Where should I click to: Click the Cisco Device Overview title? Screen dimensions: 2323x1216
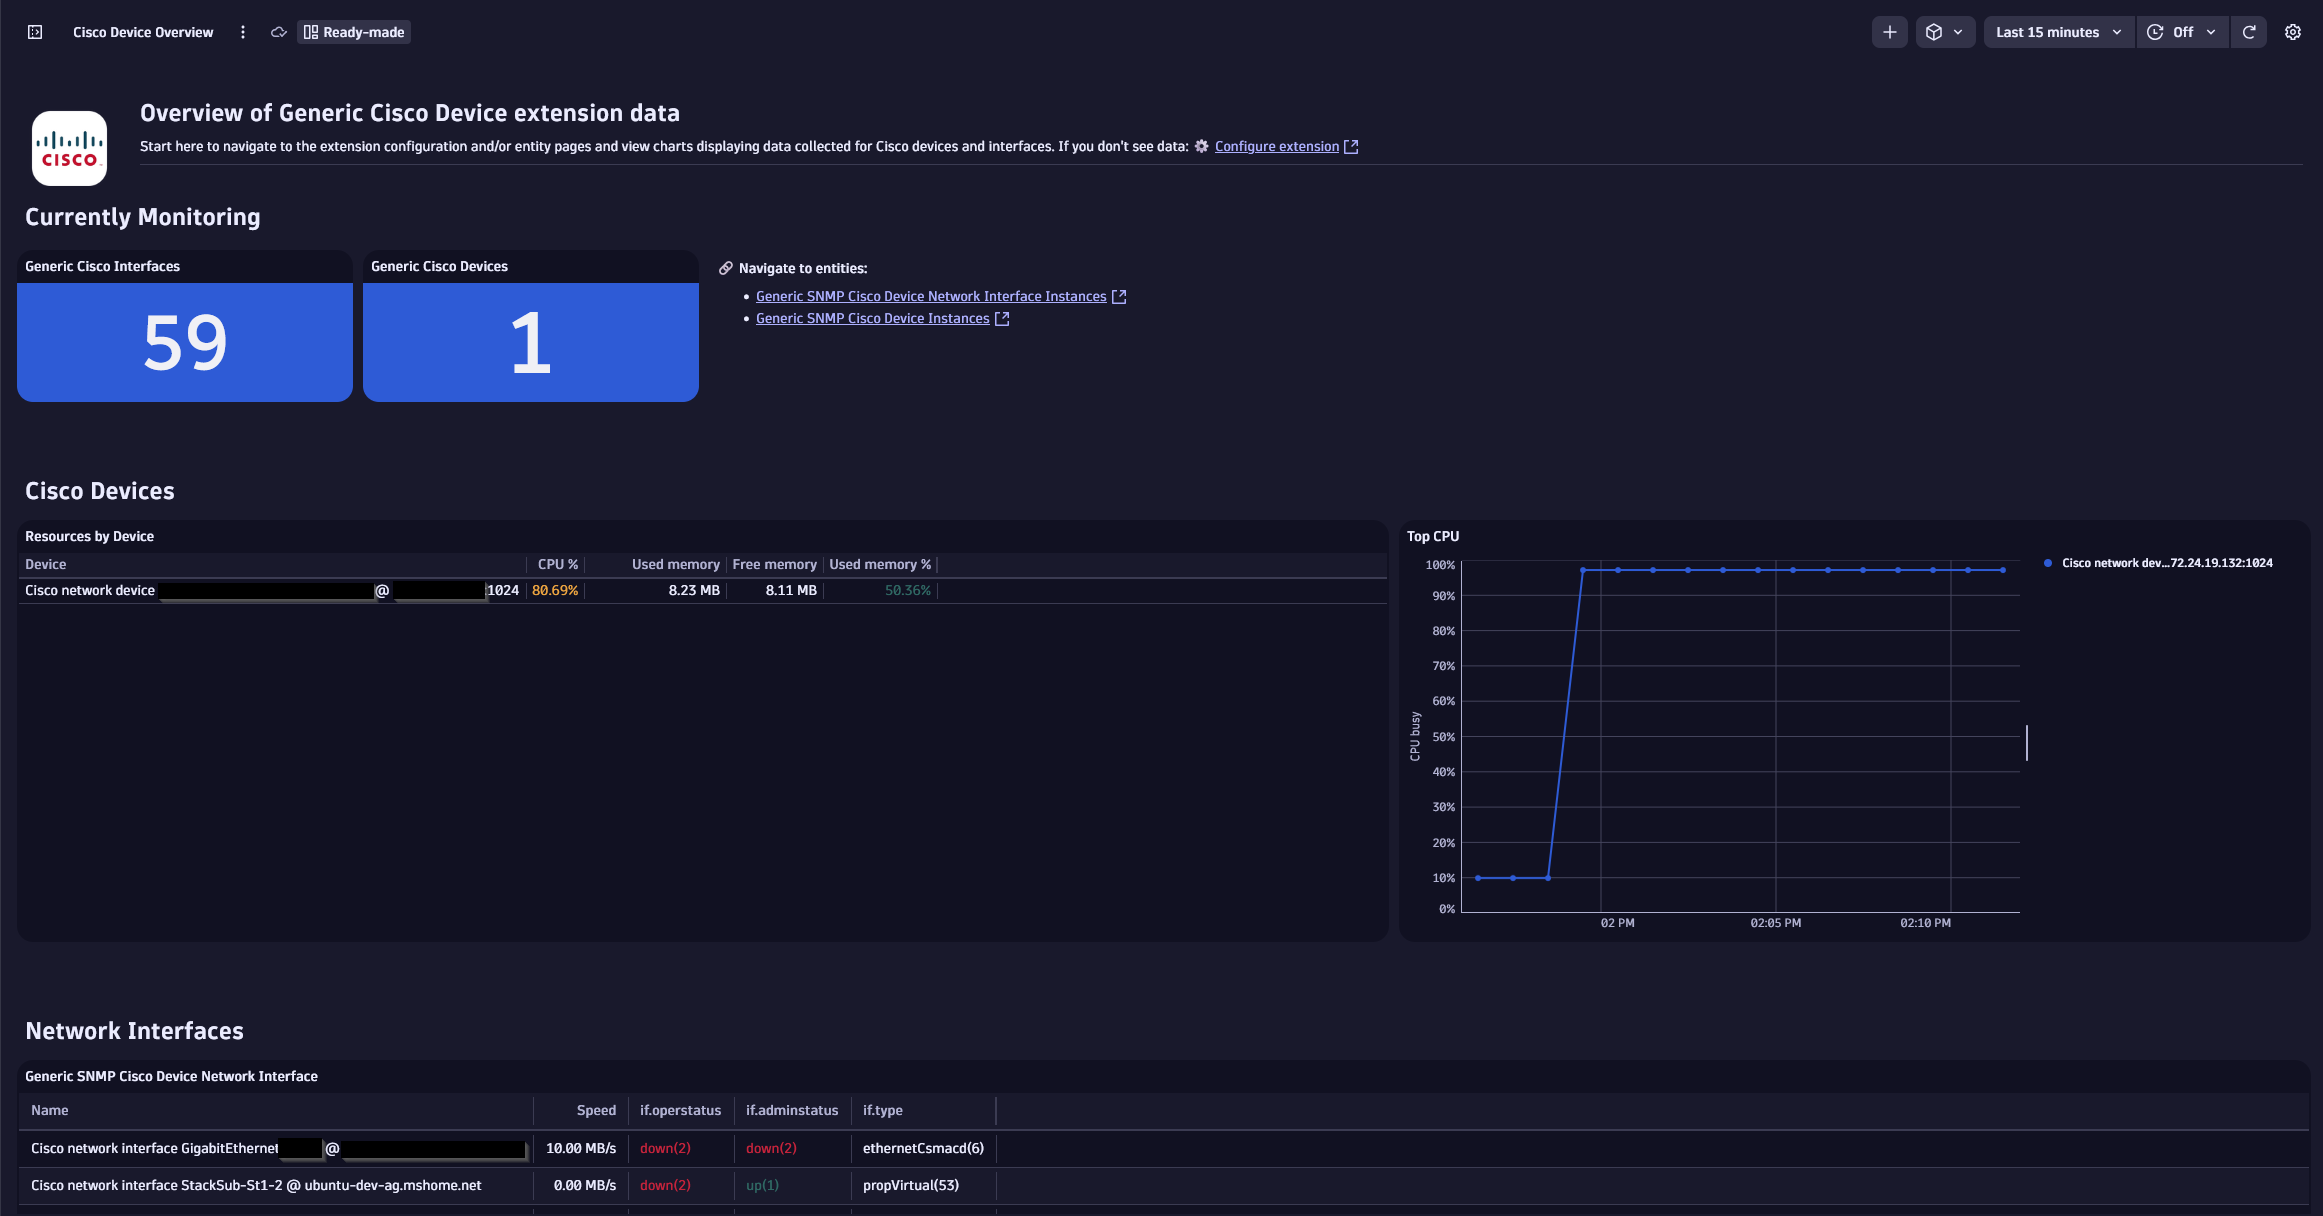143,32
